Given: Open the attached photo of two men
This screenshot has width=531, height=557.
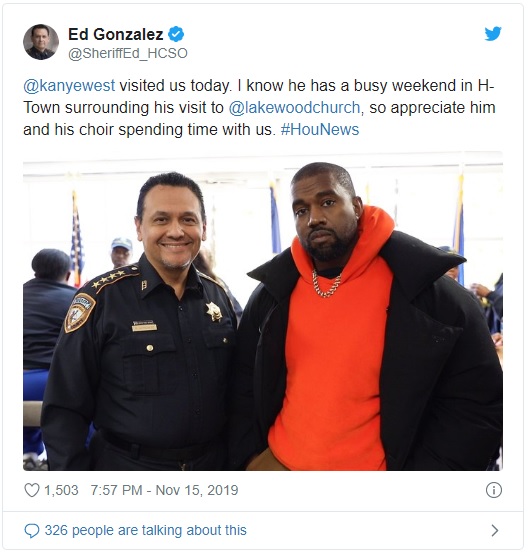Looking at the screenshot, I should tap(263, 311).
